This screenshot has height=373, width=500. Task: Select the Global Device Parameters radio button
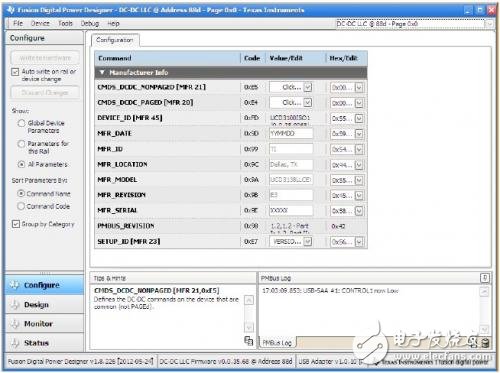(21, 123)
